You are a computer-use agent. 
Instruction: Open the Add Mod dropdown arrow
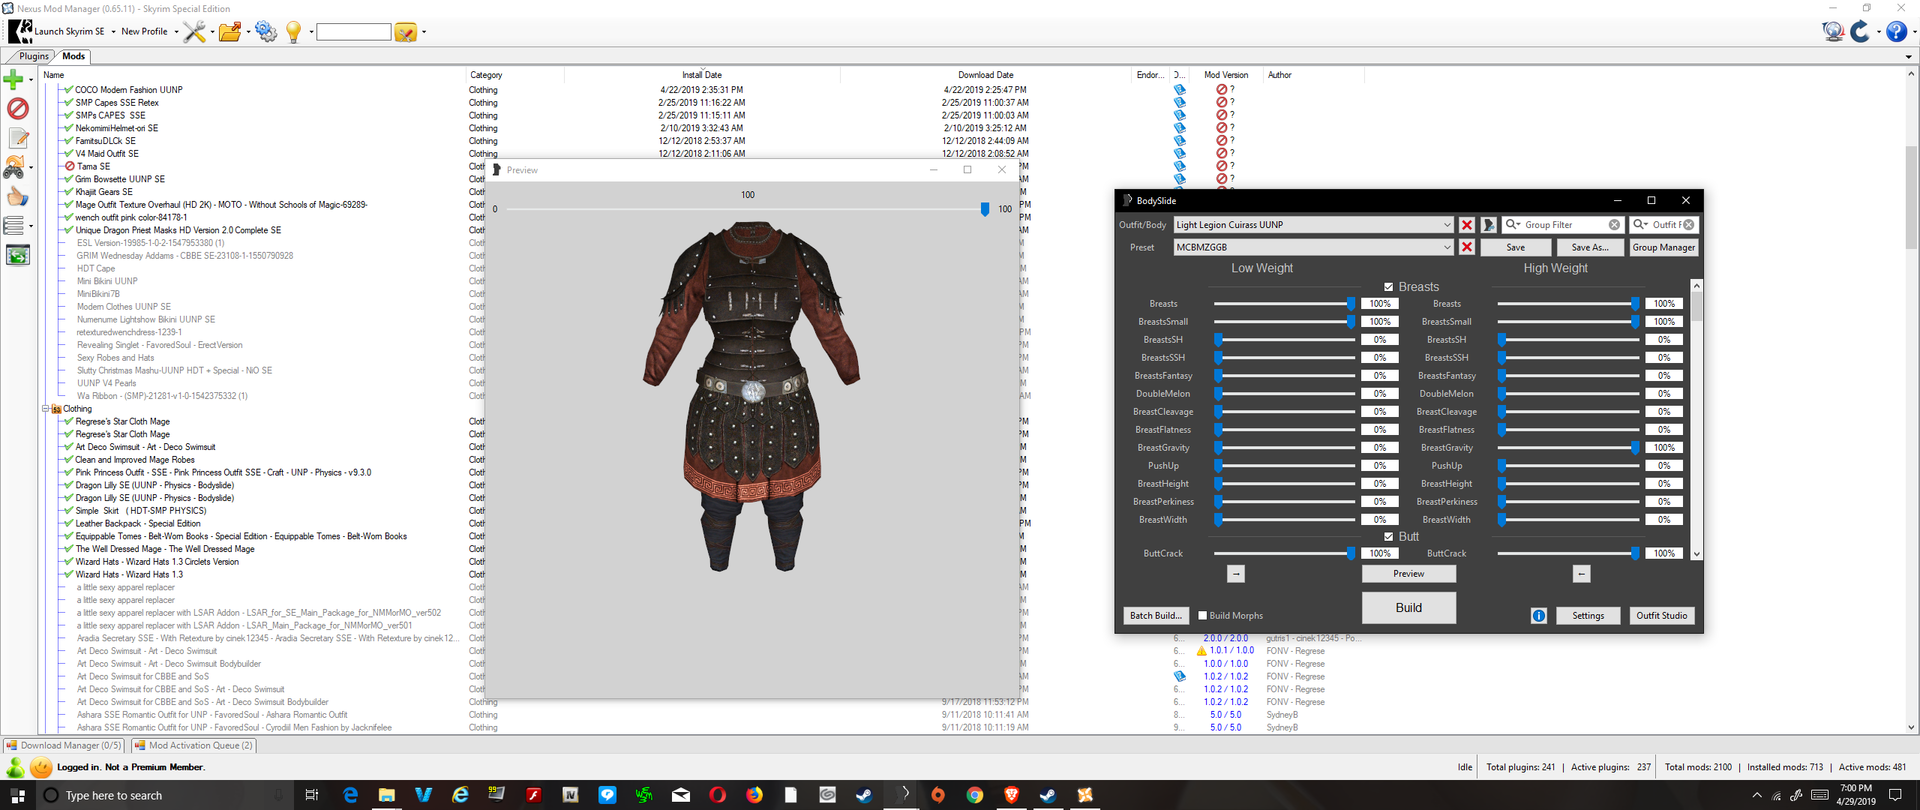tap(31, 80)
